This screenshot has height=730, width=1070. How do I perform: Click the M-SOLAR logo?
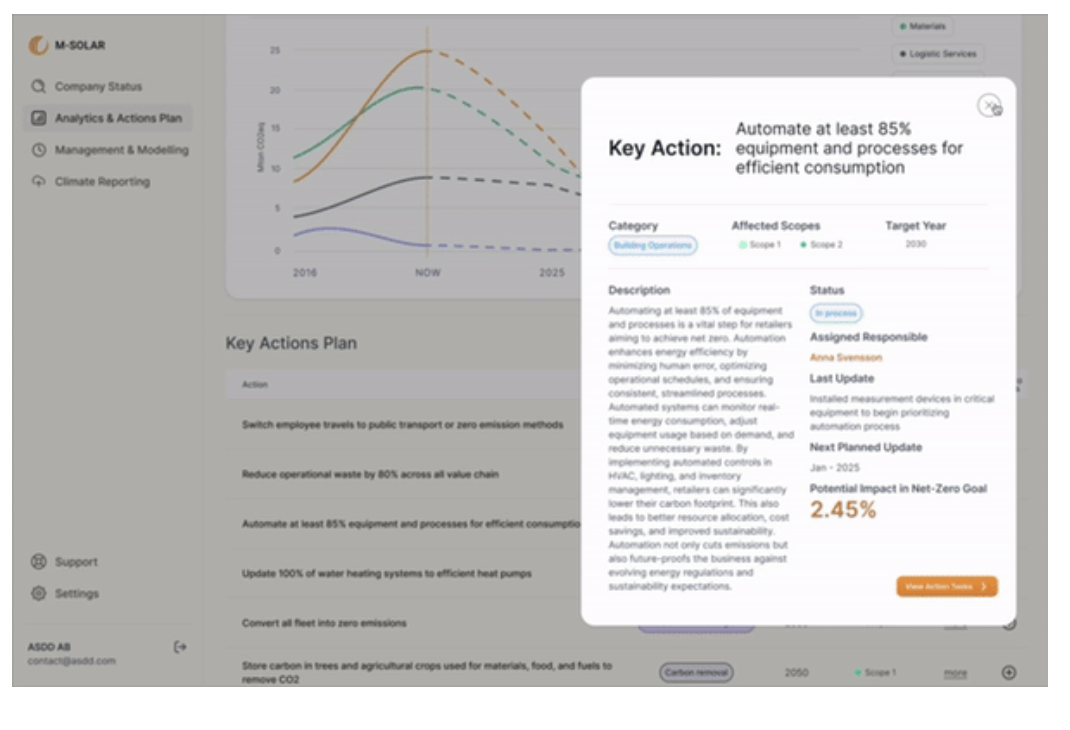38,45
